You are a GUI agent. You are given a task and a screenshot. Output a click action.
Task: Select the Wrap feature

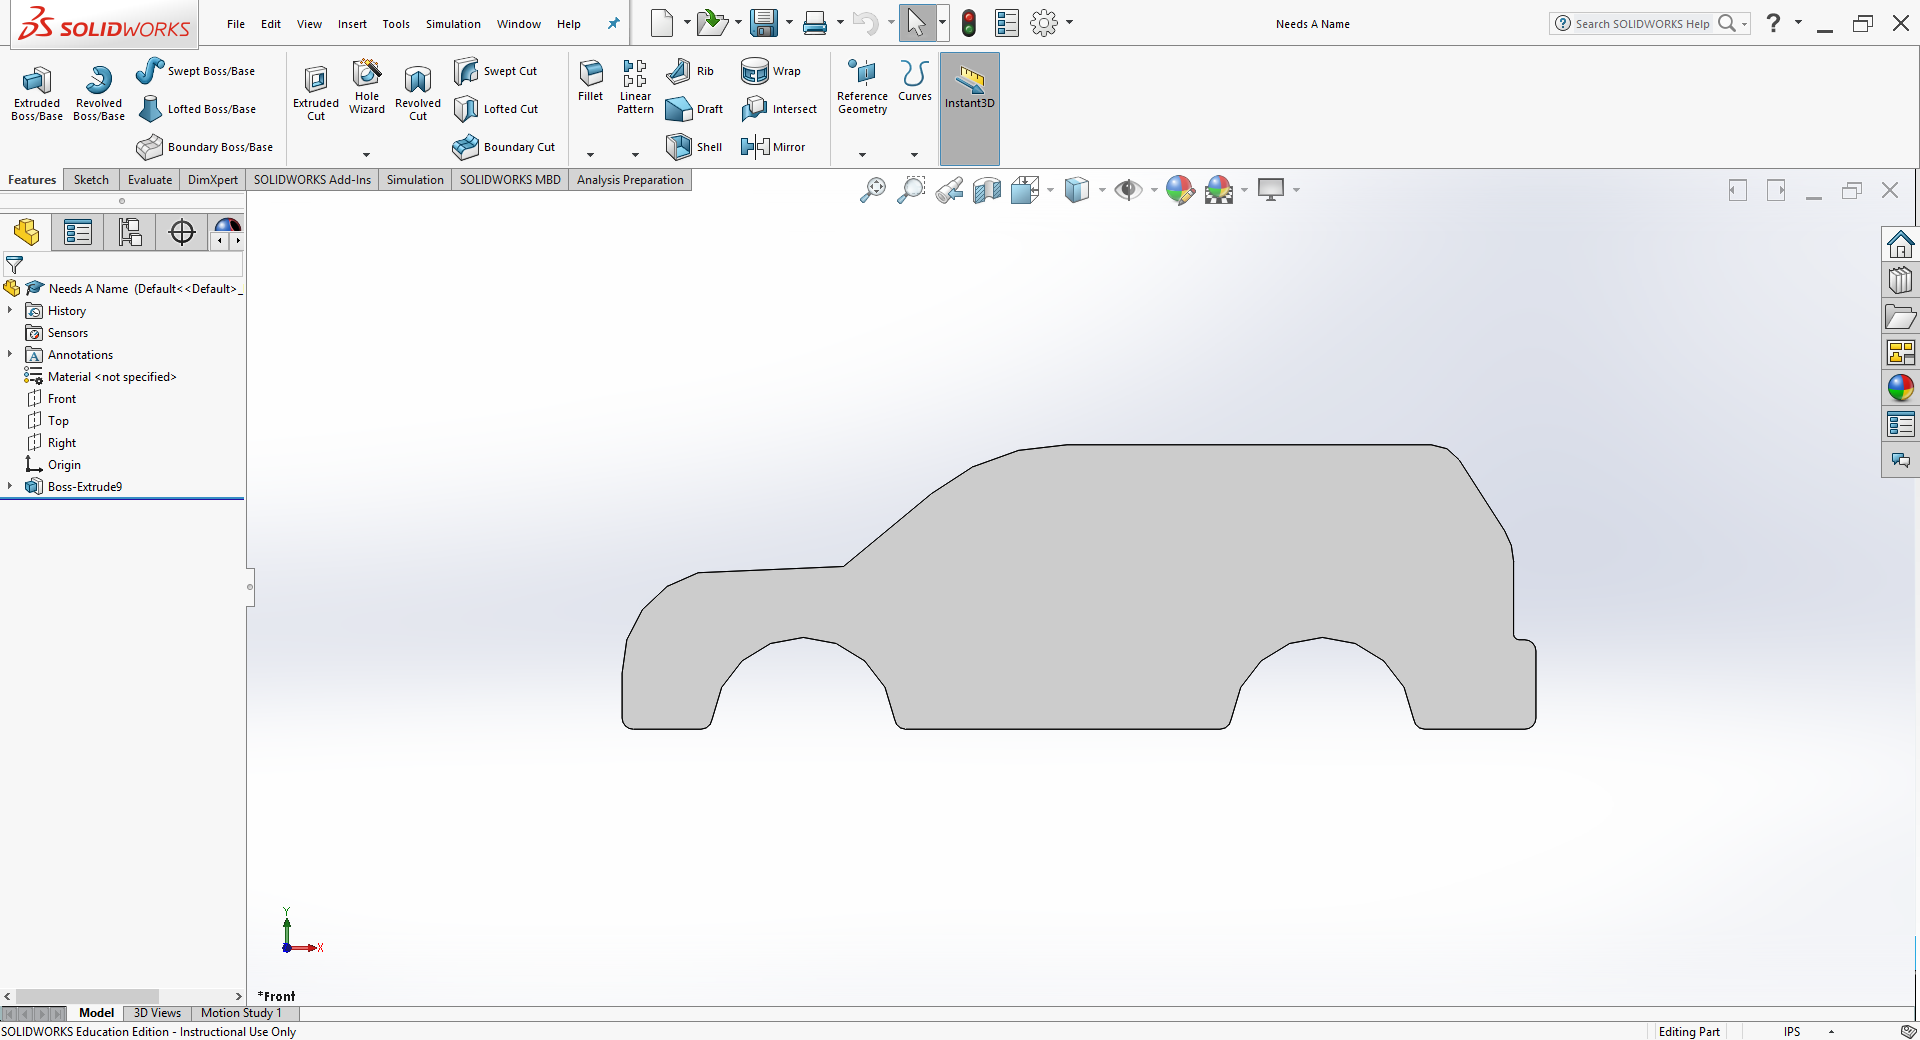tap(771, 71)
